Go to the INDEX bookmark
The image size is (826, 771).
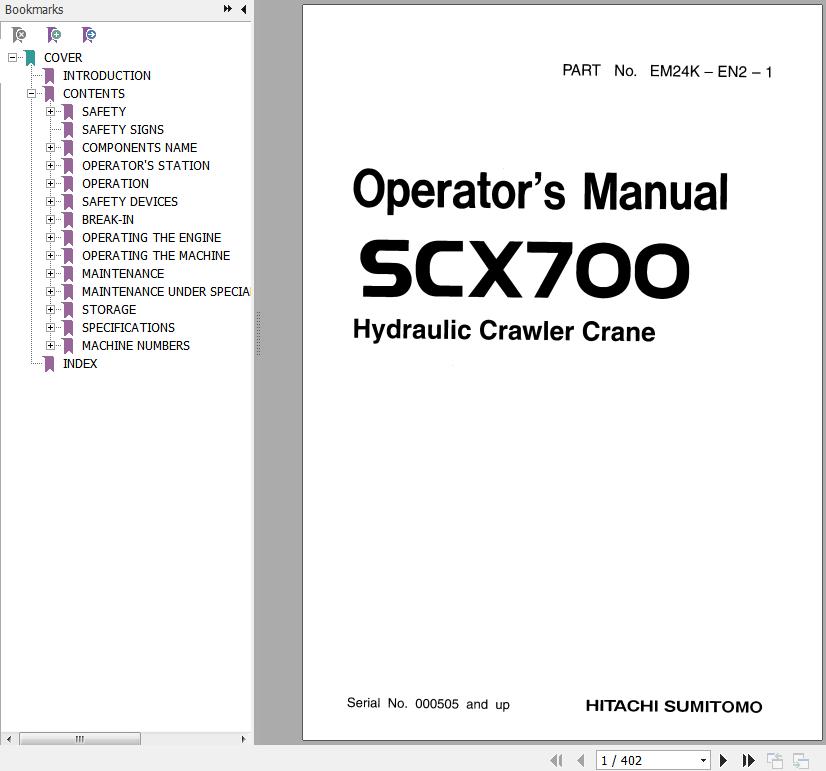coord(80,364)
